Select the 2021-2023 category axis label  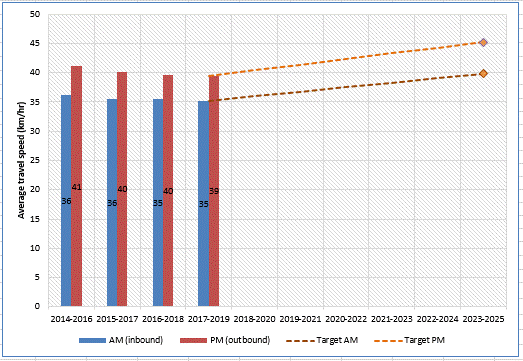click(392, 319)
